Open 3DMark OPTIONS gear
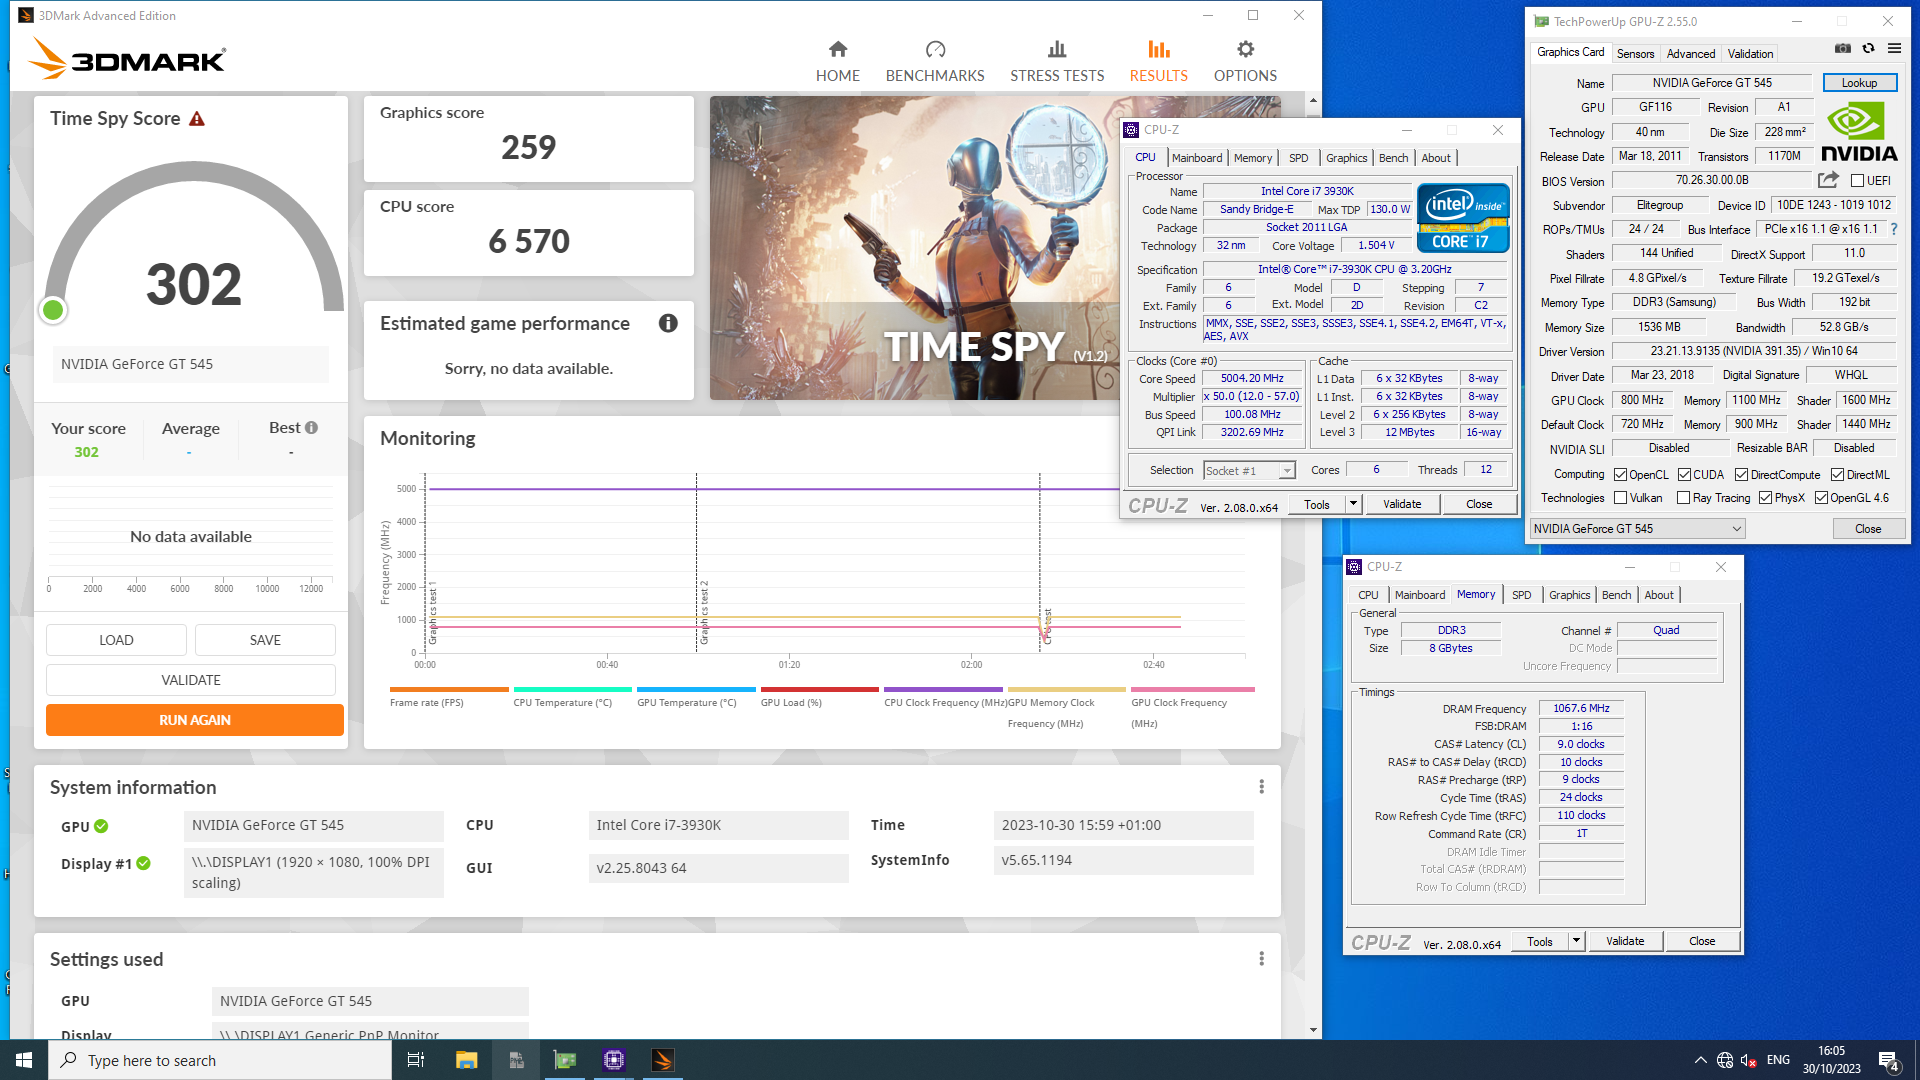Image resolution: width=1920 pixels, height=1080 pixels. (1245, 61)
